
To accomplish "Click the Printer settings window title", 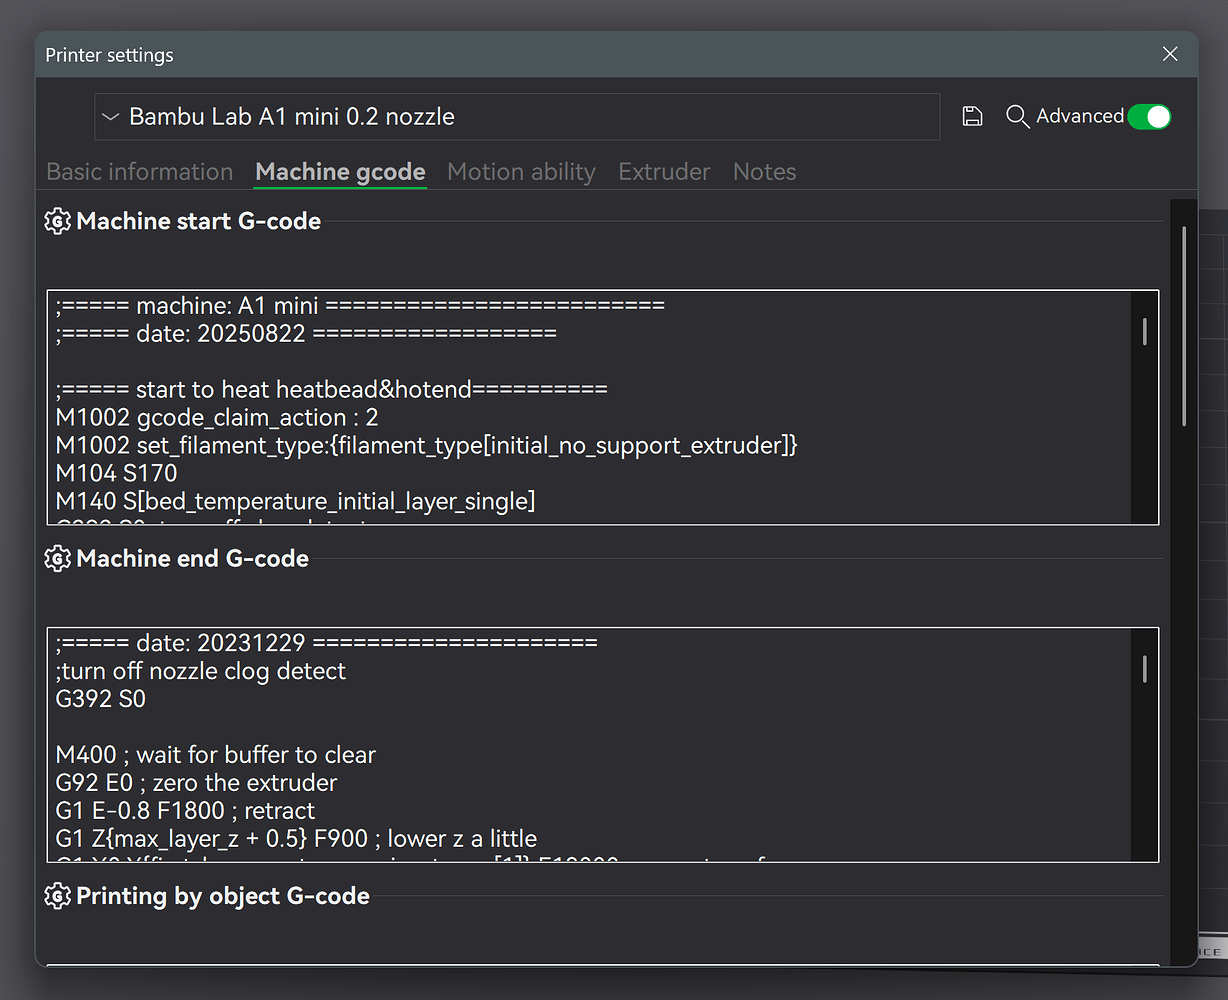I will pos(109,55).
